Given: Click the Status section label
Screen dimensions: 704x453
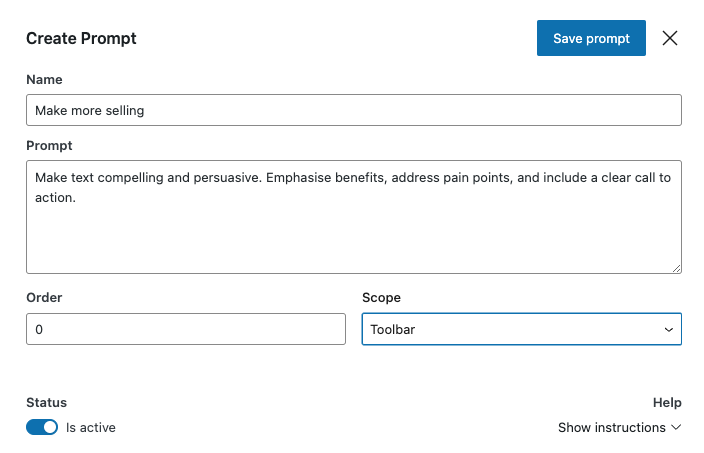Looking at the screenshot, I should (46, 402).
